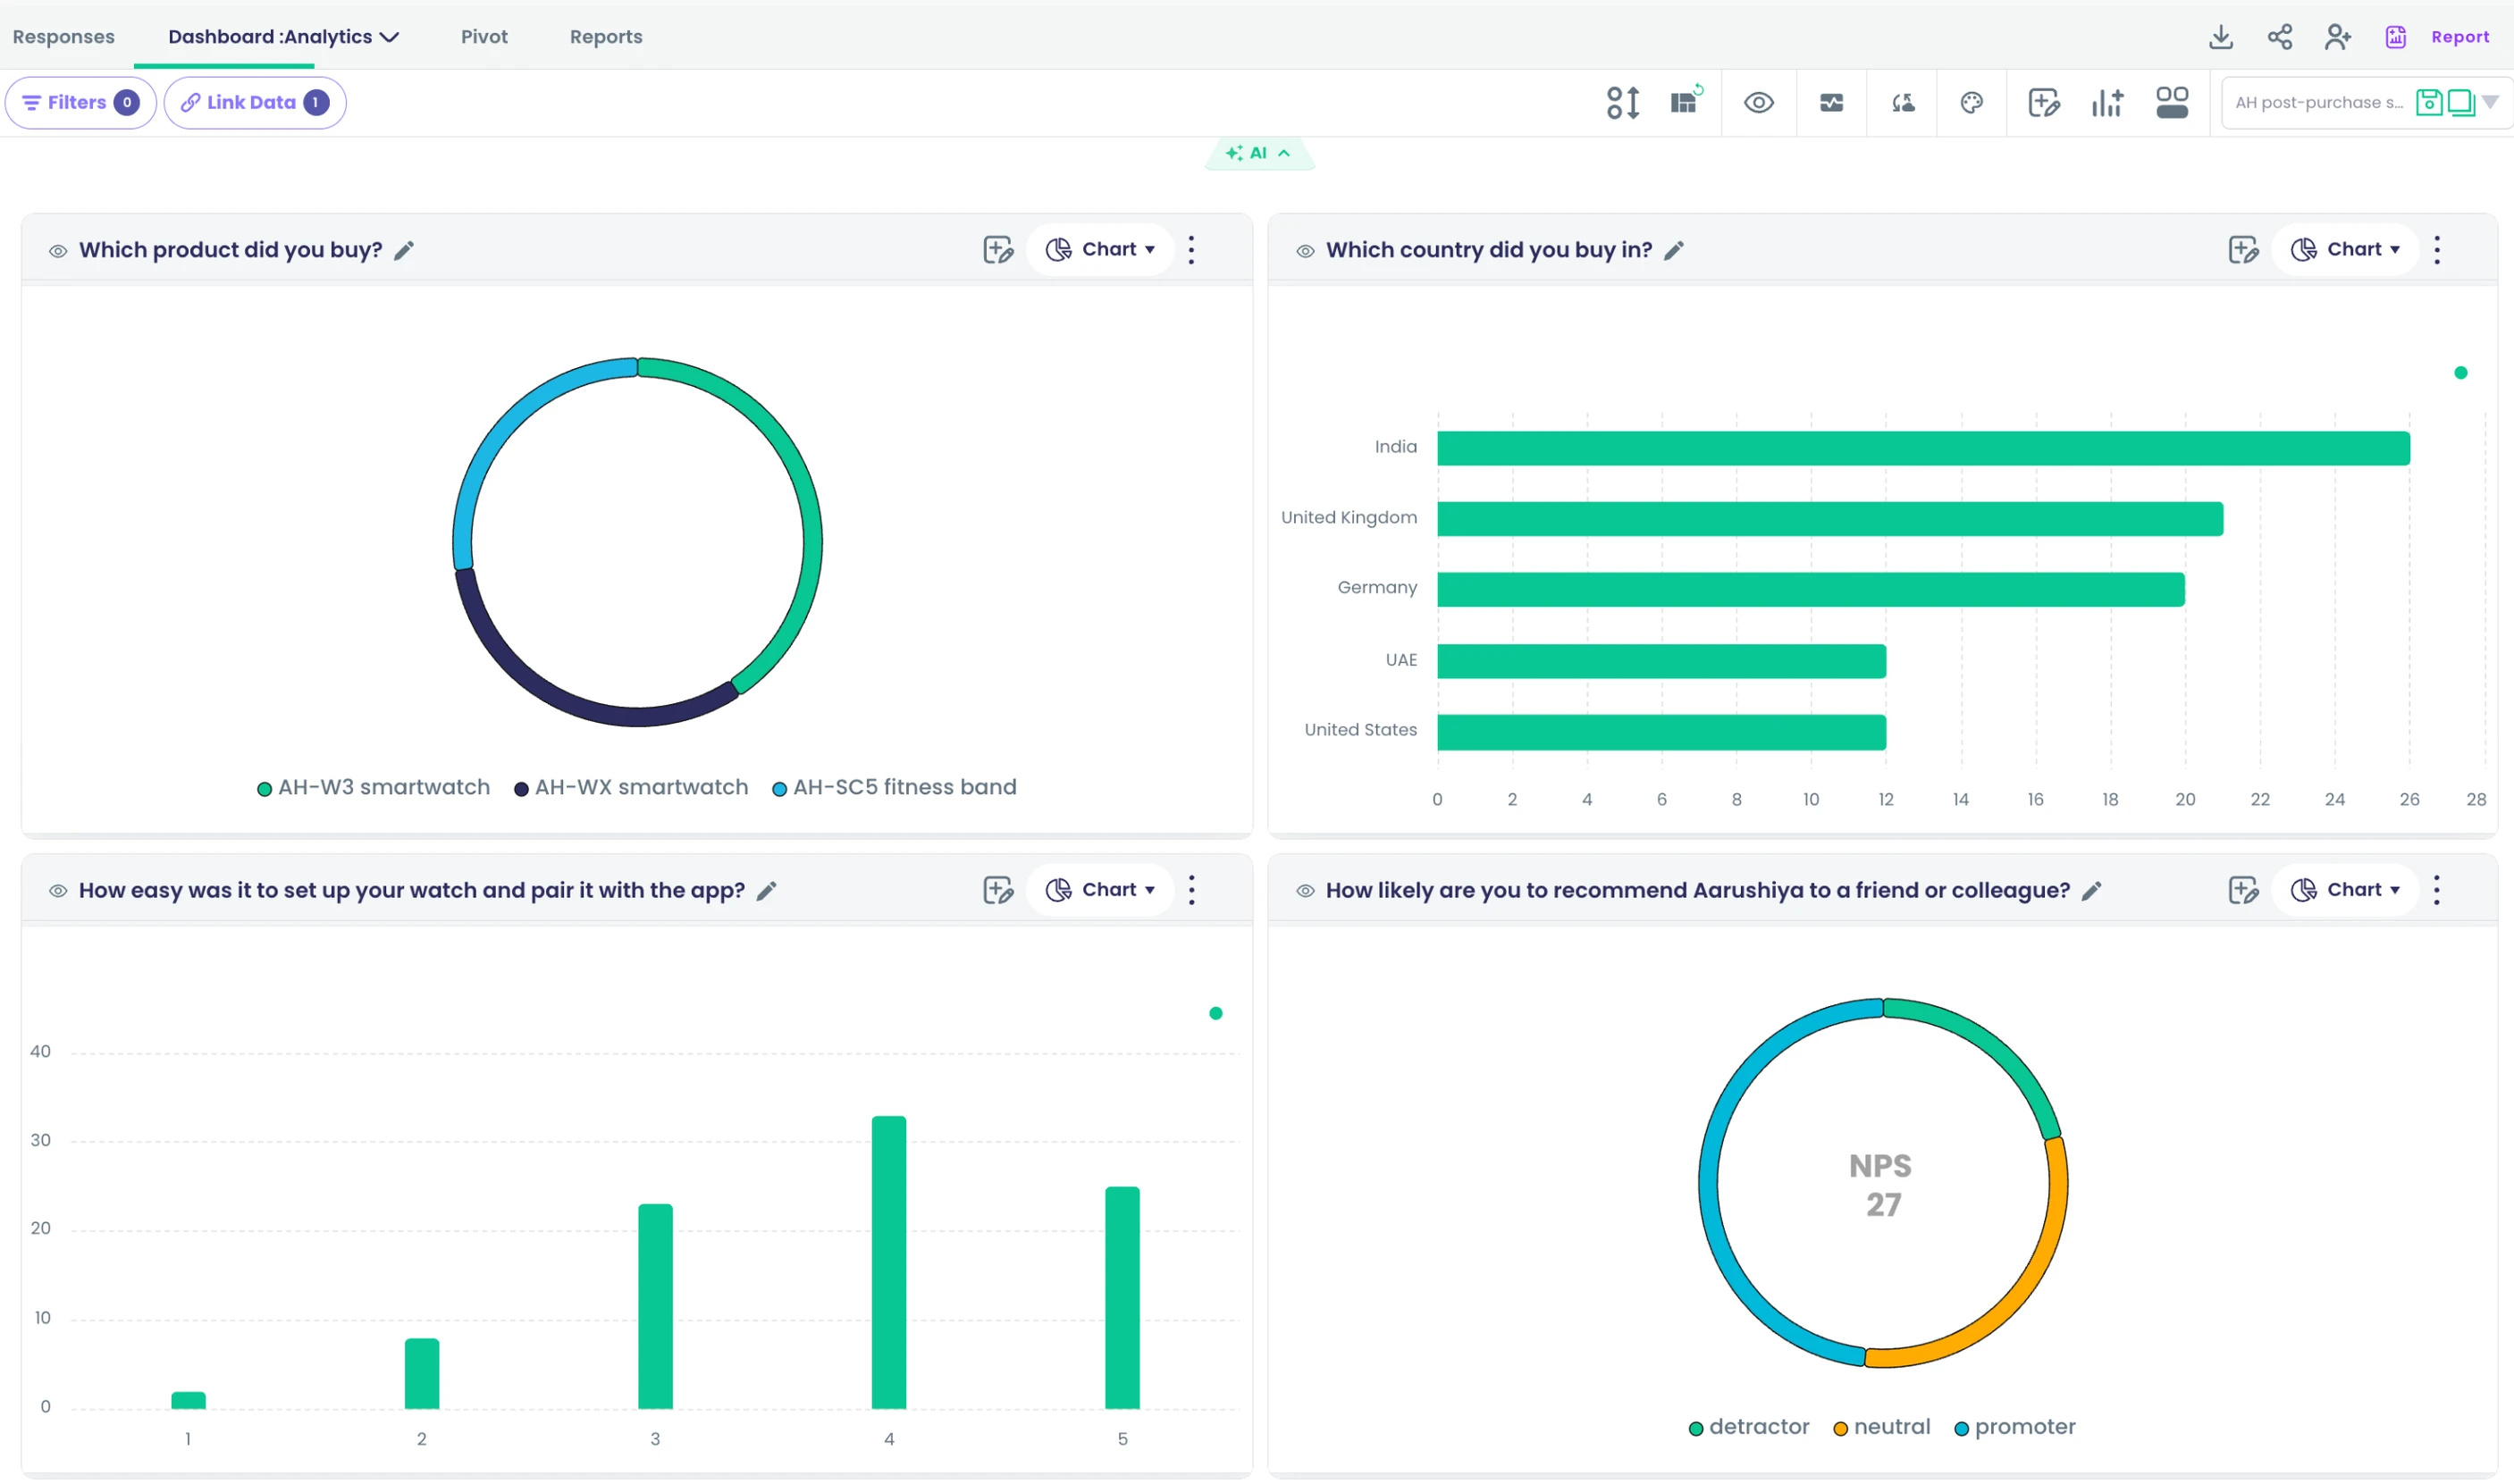Open Chart dropdown on country card
The width and height of the screenshot is (2514, 1484).
click(x=2345, y=249)
